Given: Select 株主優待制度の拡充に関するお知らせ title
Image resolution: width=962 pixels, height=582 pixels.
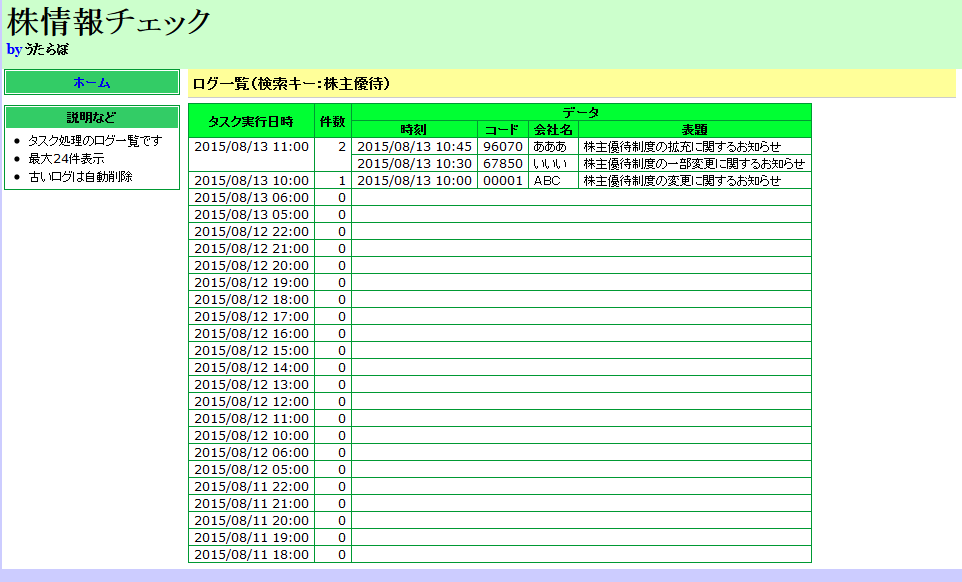Looking at the screenshot, I should coord(682,146).
